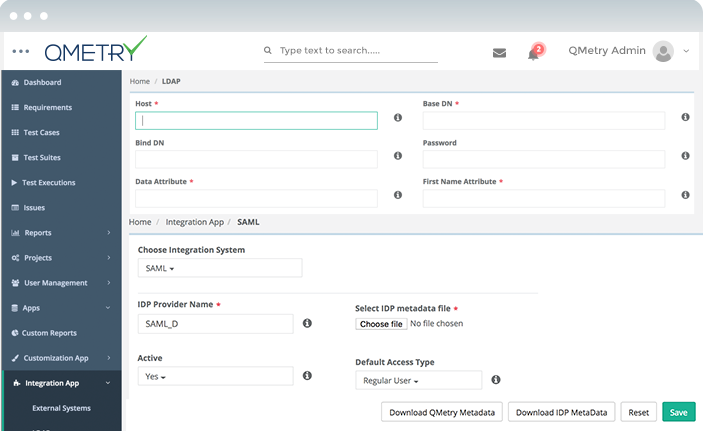This screenshot has height=431, width=703.
Task: Click Choose file for IDP metadata
Action: pos(381,324)
